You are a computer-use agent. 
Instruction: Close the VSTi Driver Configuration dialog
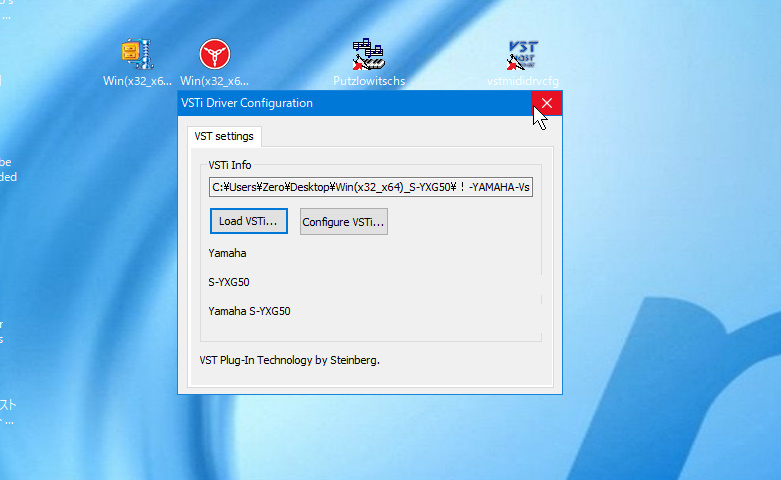546,103
